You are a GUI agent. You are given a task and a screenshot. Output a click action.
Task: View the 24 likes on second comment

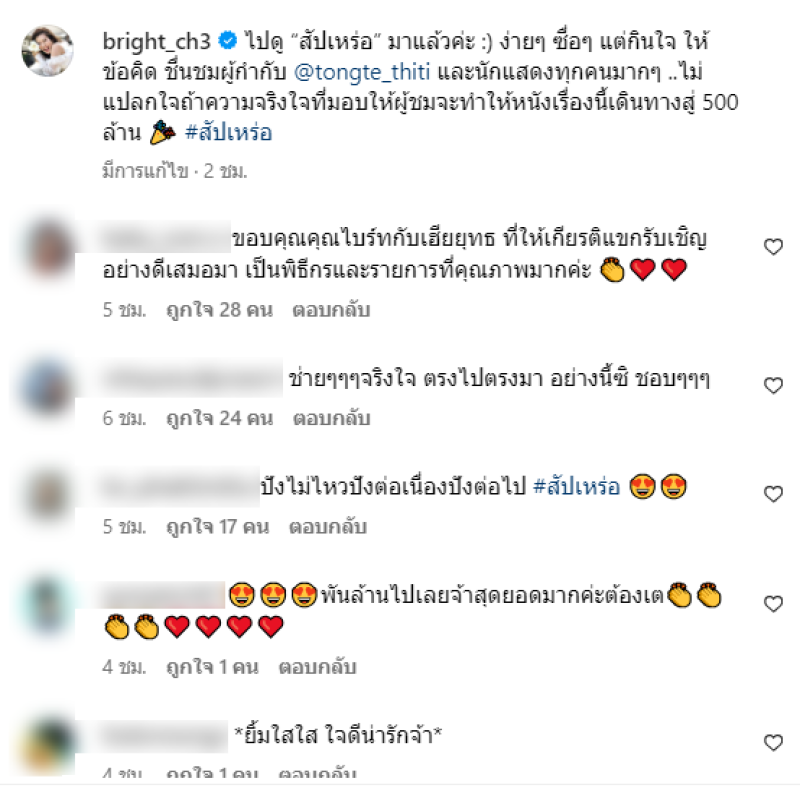point(219,418)
